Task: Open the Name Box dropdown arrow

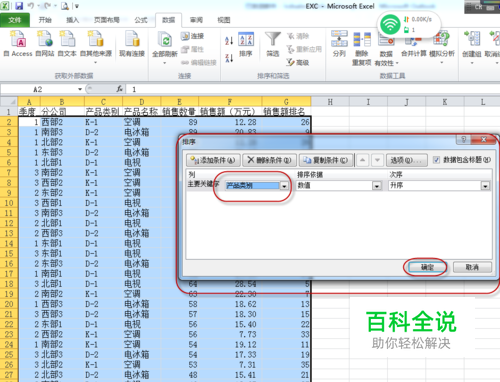Action: [x=80, y=89]
